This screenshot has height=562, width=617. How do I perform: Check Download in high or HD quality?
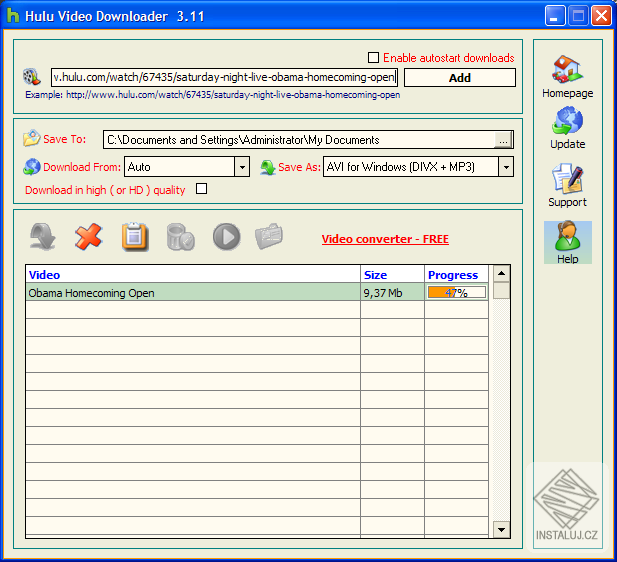201,189
